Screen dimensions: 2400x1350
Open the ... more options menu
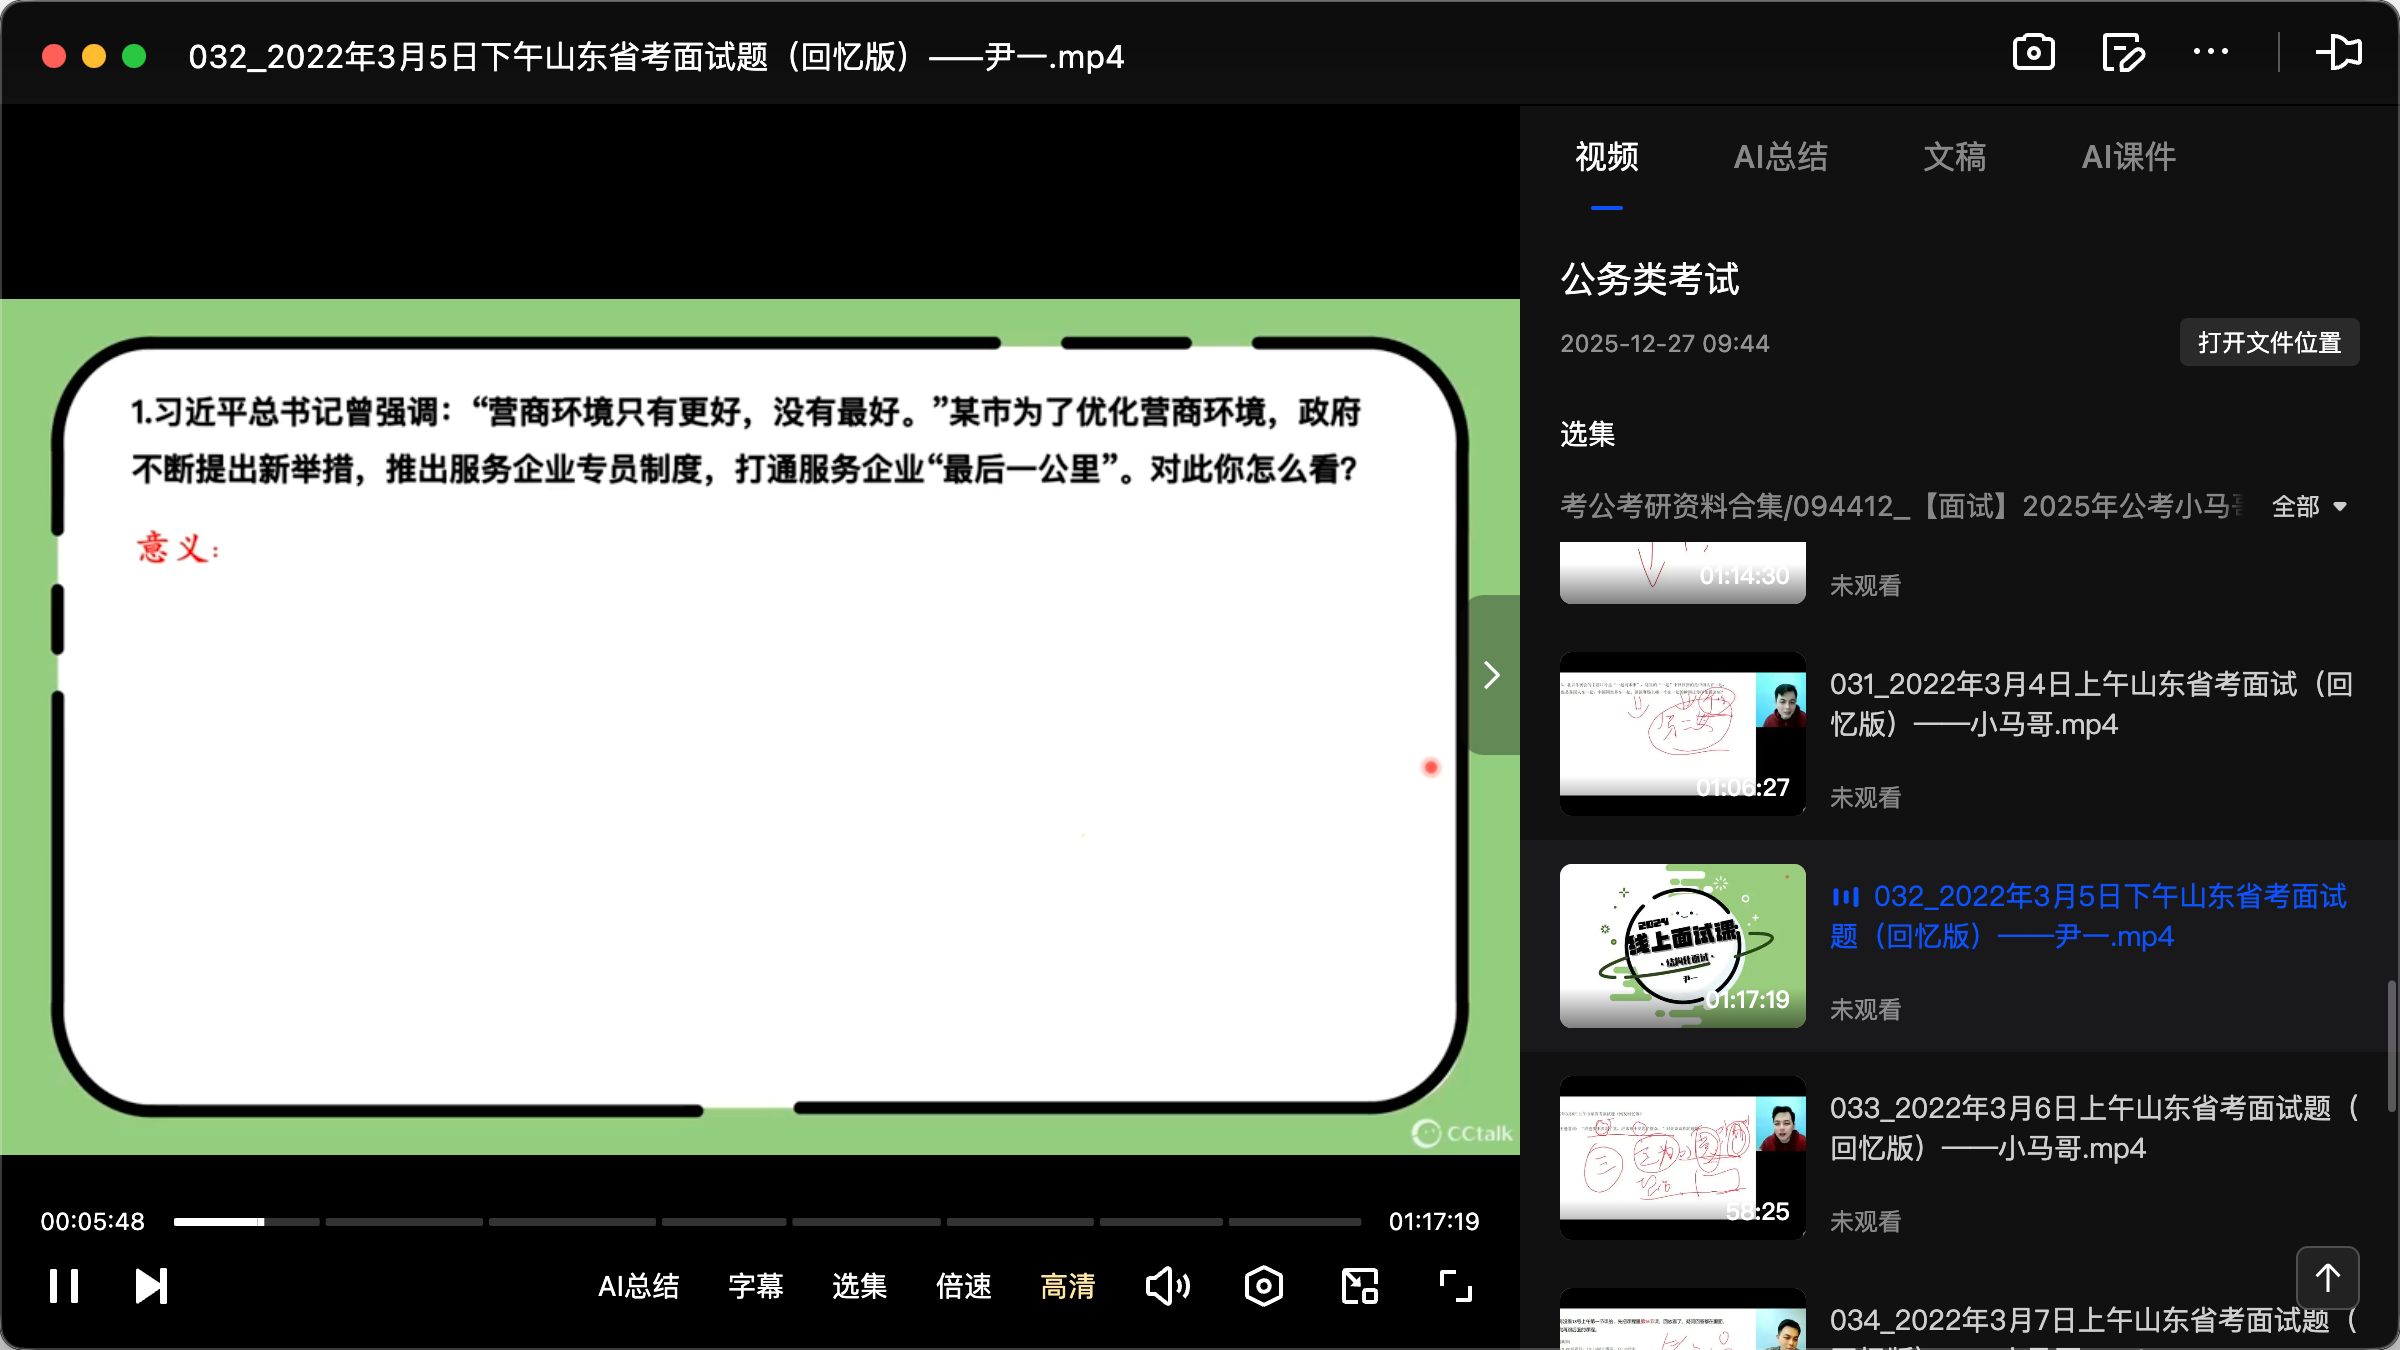2210,52
